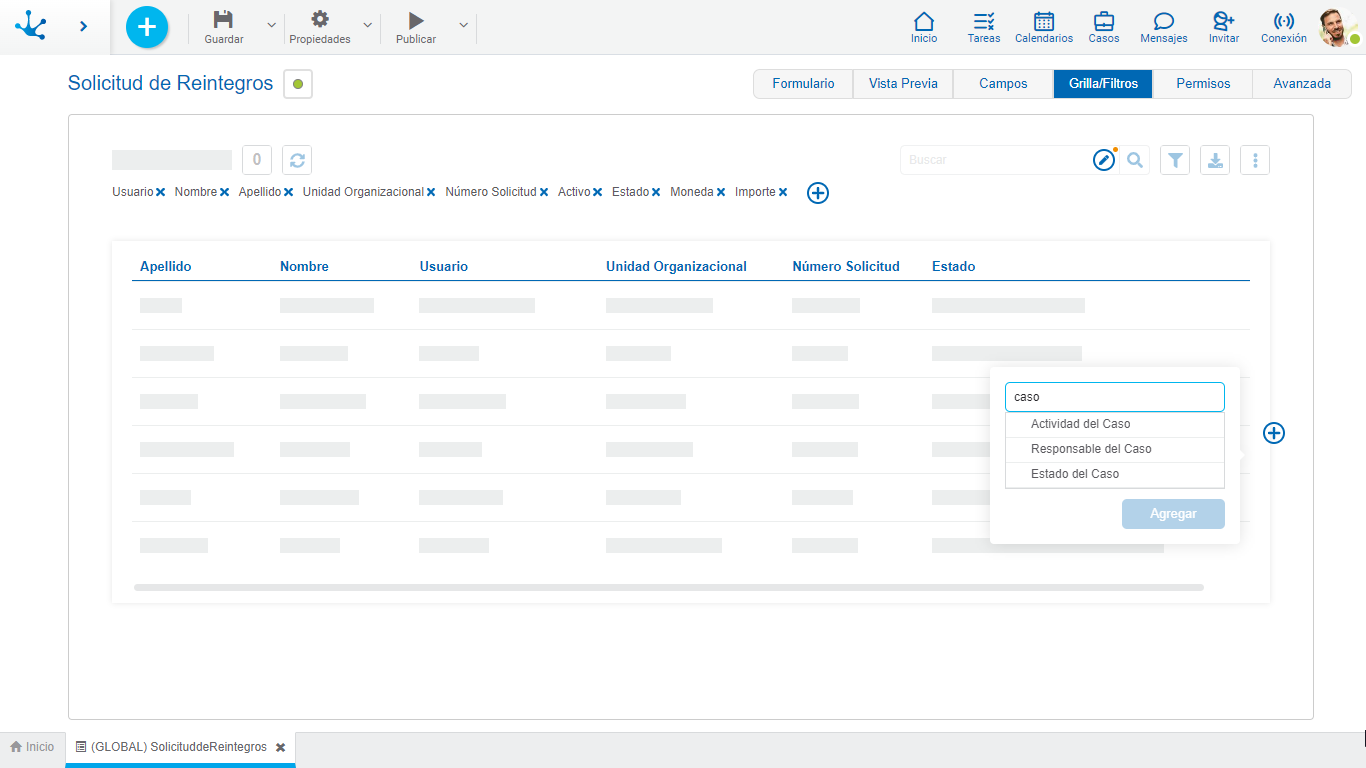Remove the Usuario filter tag
This screenshot has height=768, width=1366.
(160, 192)
